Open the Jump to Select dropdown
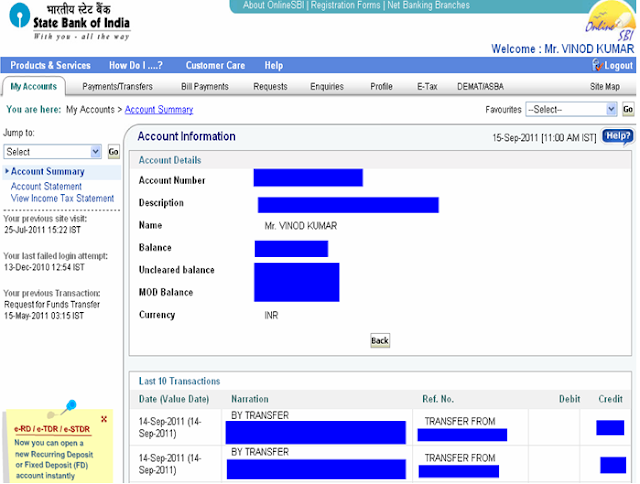The height and width of the screenshot is (484, 640). click(x=52, y=152)
